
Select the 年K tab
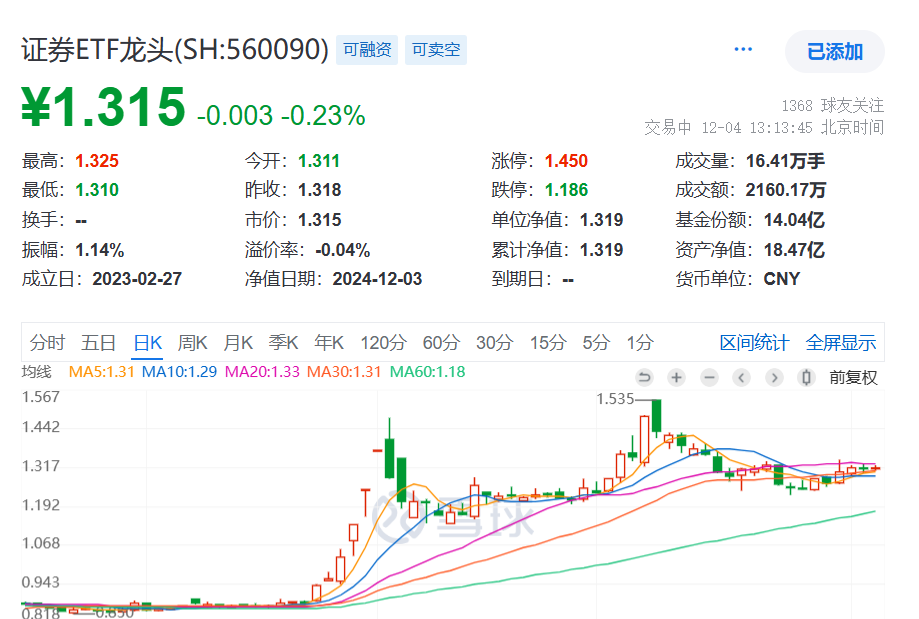(328, 342)
